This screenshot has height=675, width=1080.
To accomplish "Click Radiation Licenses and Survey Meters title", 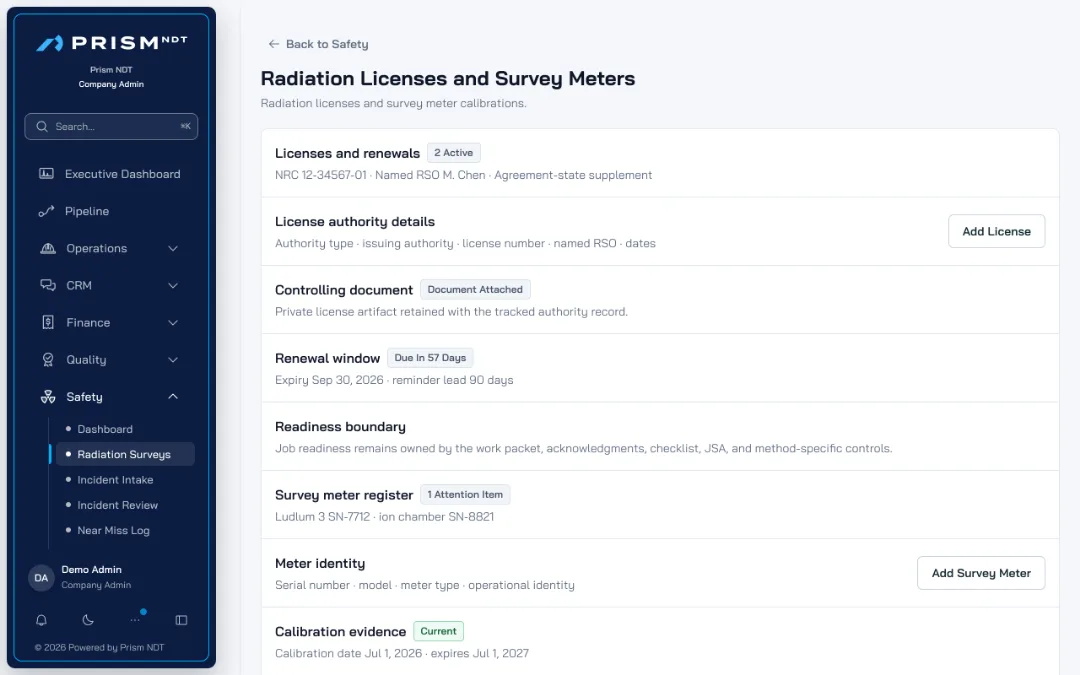I will click(x=448, y=79).
